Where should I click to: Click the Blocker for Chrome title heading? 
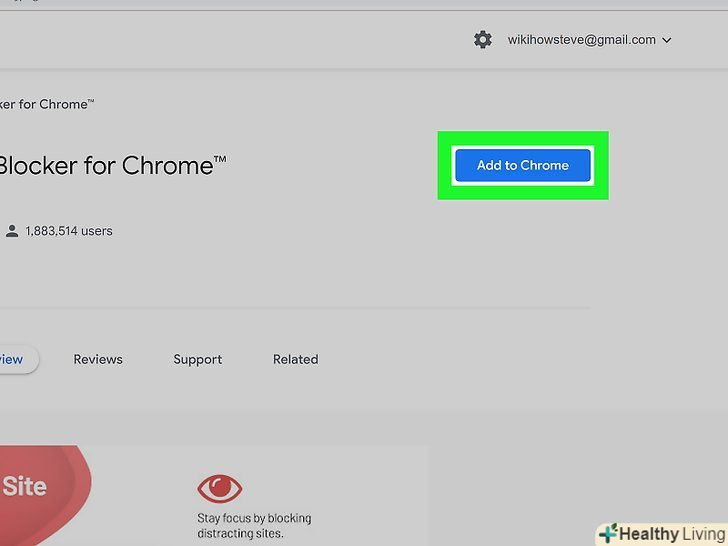(112, 165)
